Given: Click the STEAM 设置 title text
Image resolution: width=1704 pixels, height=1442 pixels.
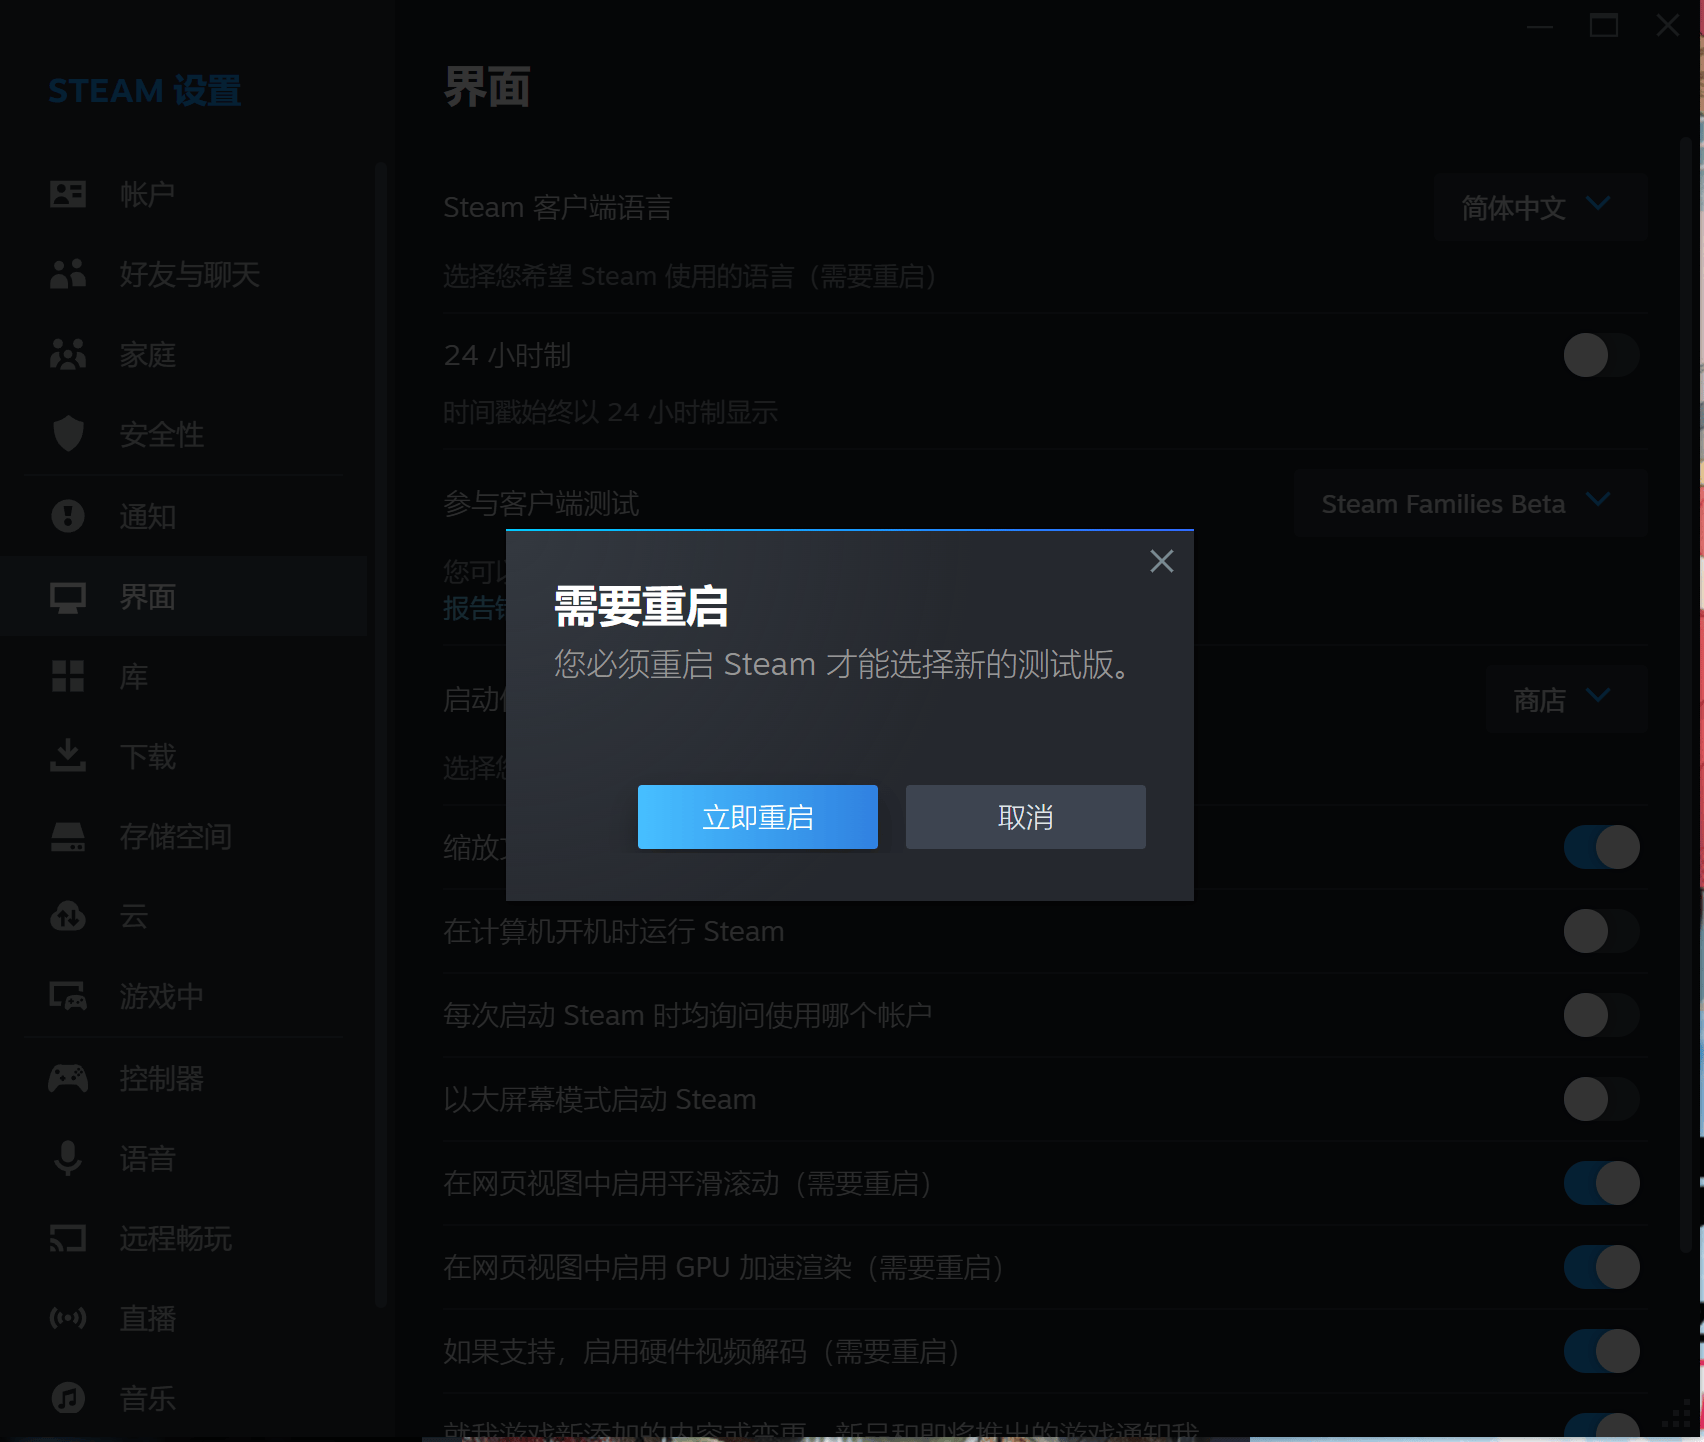Looking at the screenshot, I should [x=145, y=91].
